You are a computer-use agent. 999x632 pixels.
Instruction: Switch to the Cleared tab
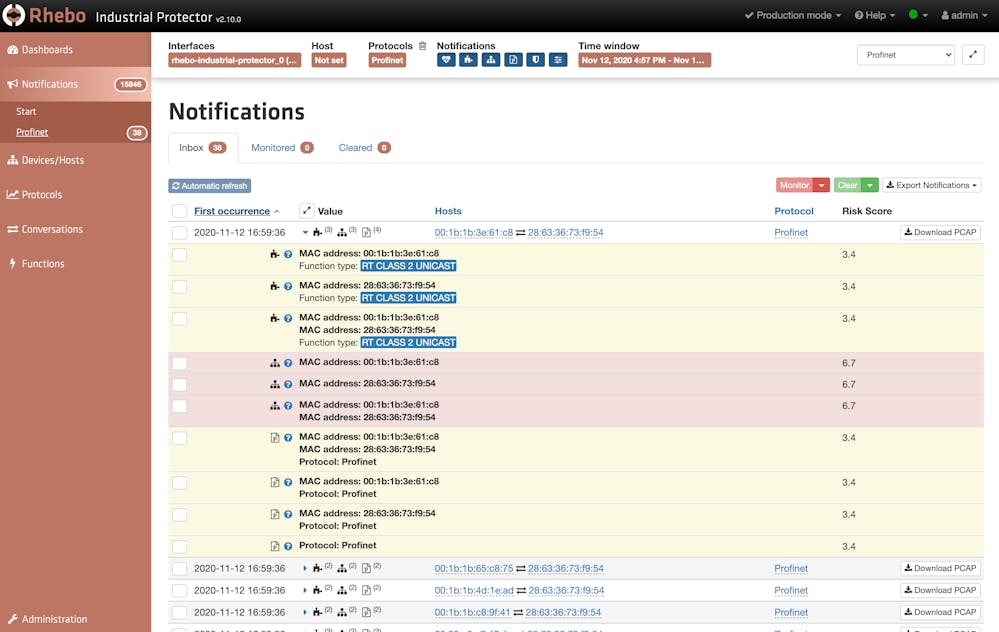click(364, 148)
